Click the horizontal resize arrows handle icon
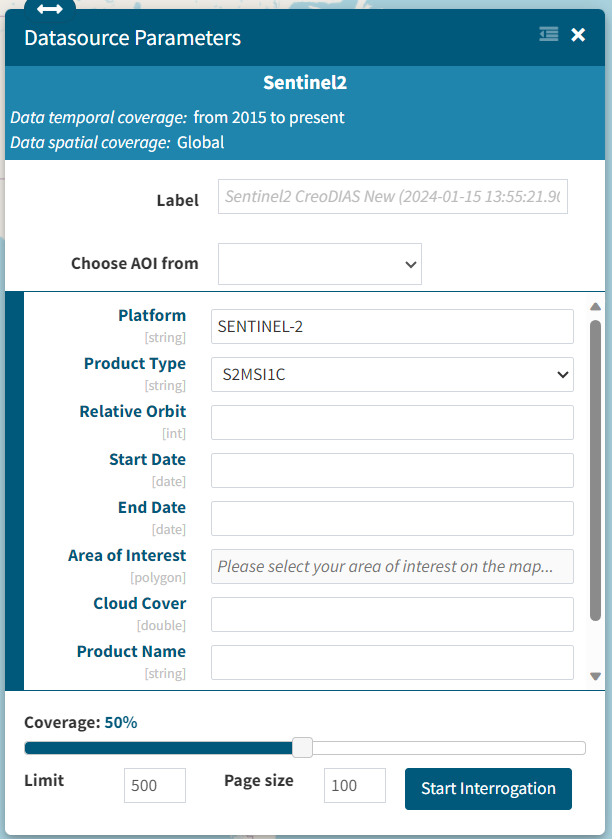612x839 pixels. click(x=50, y=9)
